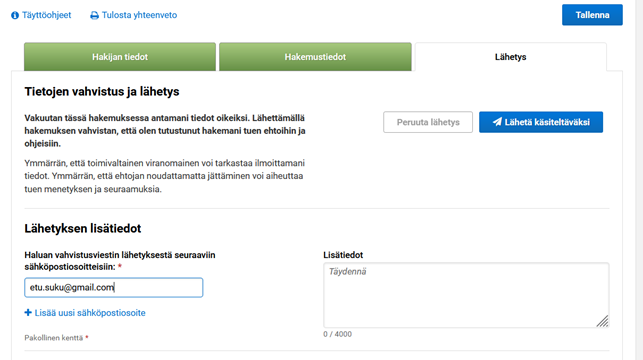643x360 pixels.
Task: Open the Hakemustiedot tab
Action: click(x=315, y=57)
